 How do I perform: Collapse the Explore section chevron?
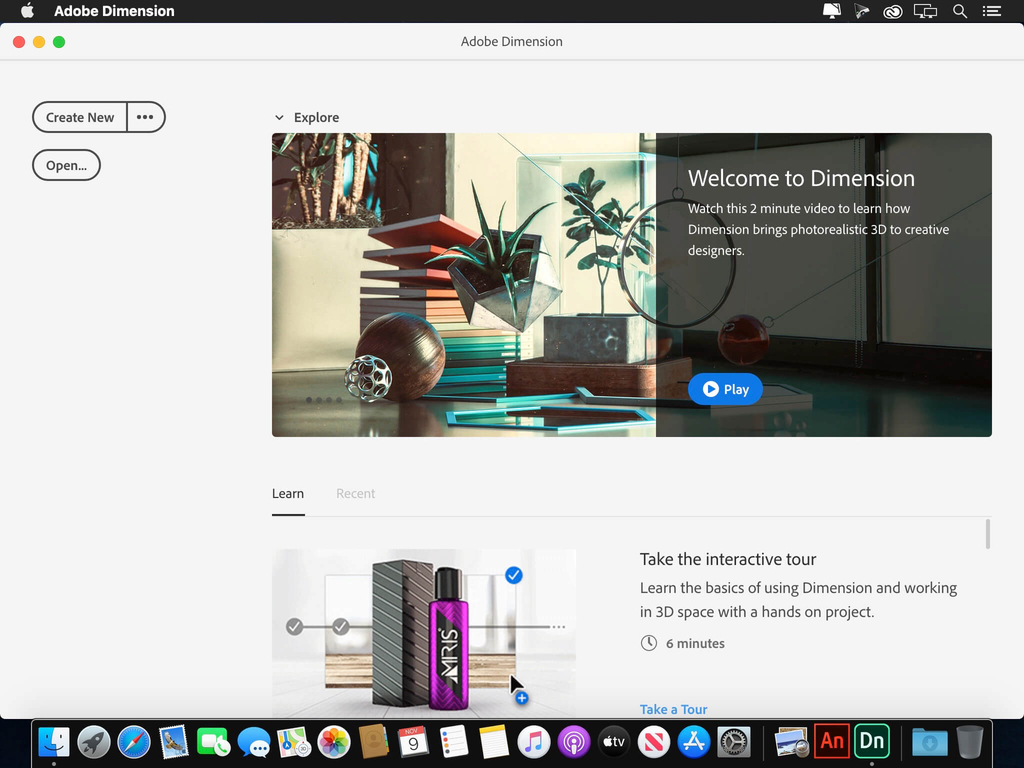pos(279,118)
